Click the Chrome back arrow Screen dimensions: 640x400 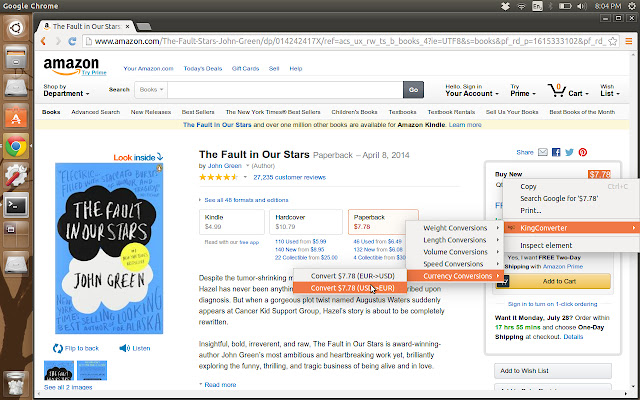[43, 41]
